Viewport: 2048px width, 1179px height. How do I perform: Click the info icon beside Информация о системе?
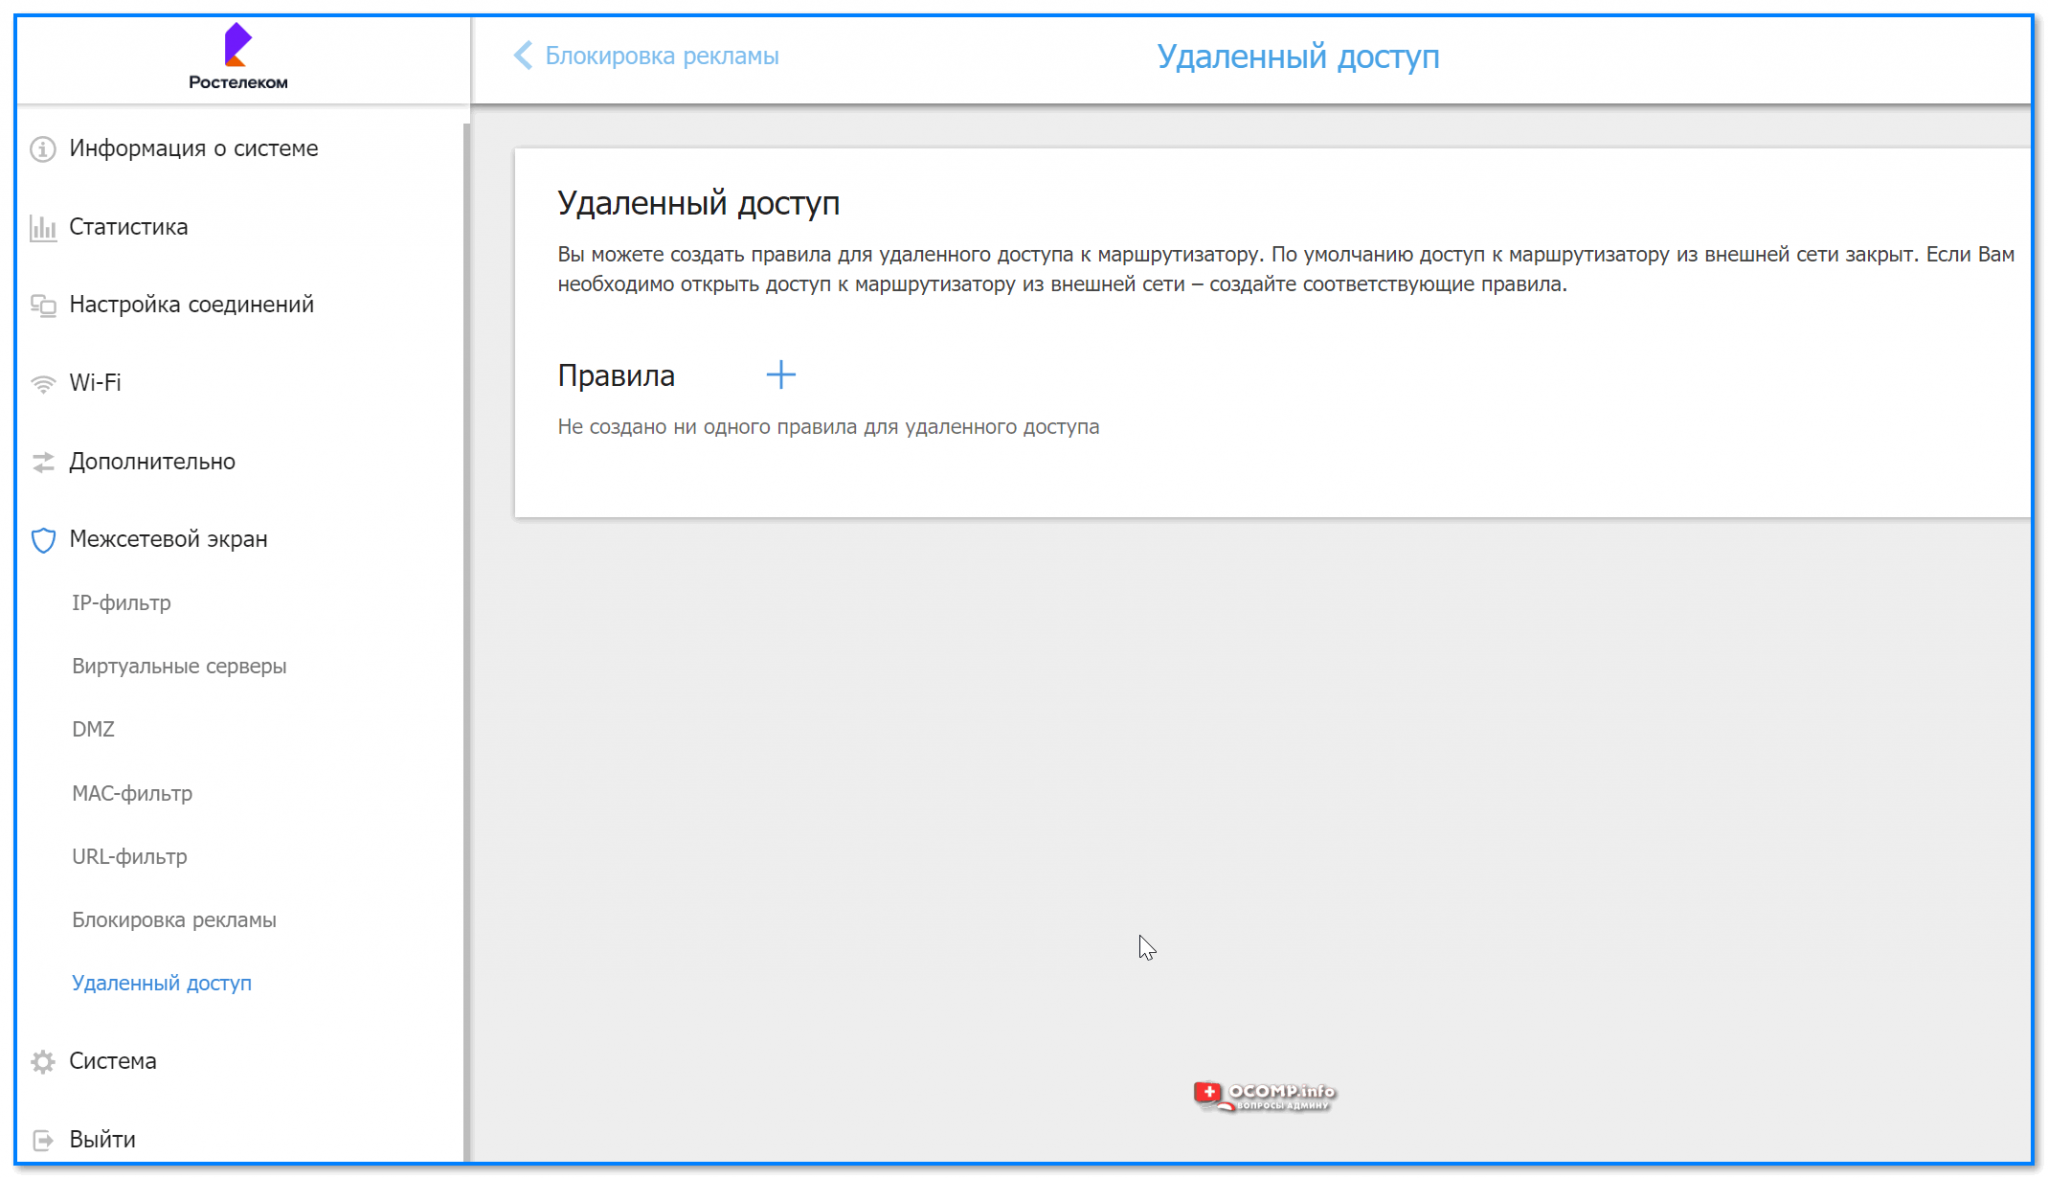[43, 149]
